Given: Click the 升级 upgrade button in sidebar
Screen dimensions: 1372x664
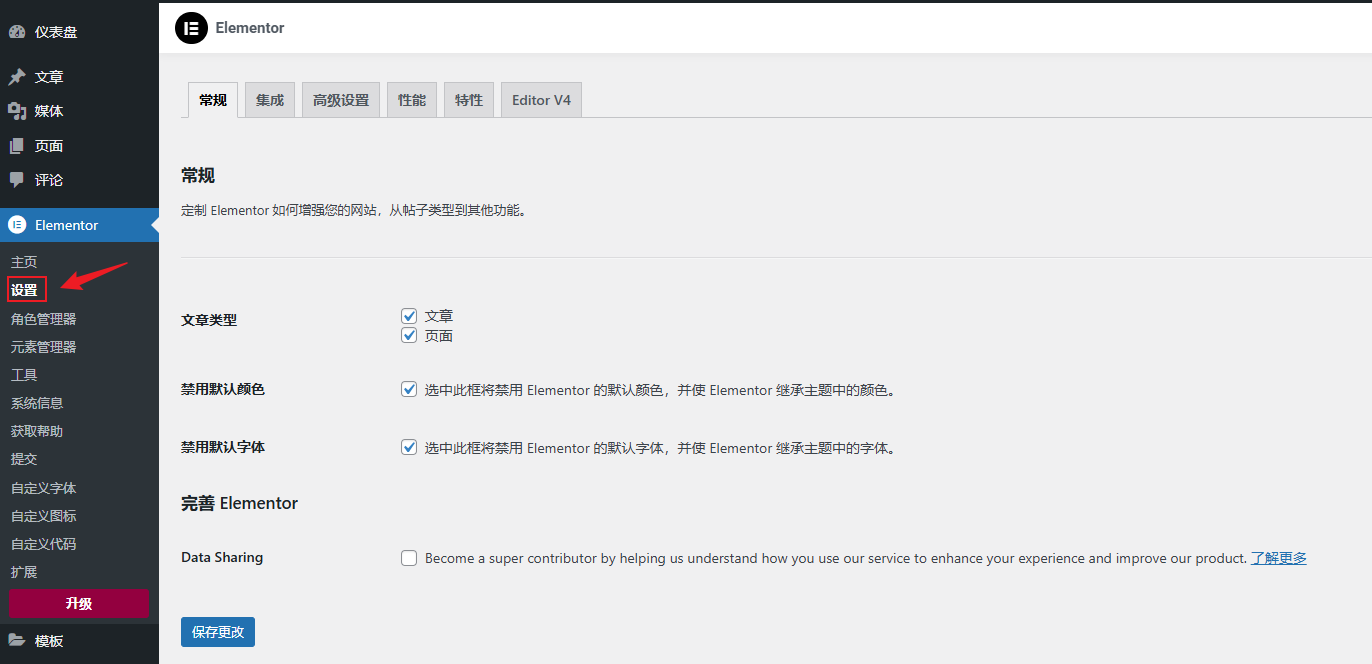Looking at the screenshot, I should pyautogui.click(x=79, y=603).
